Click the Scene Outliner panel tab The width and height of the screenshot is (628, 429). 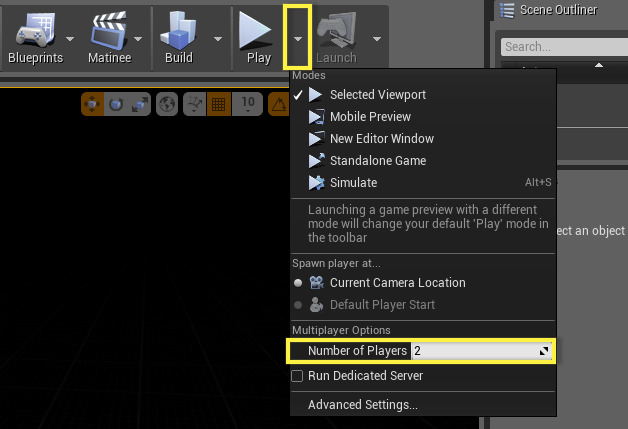pos(558,10)
